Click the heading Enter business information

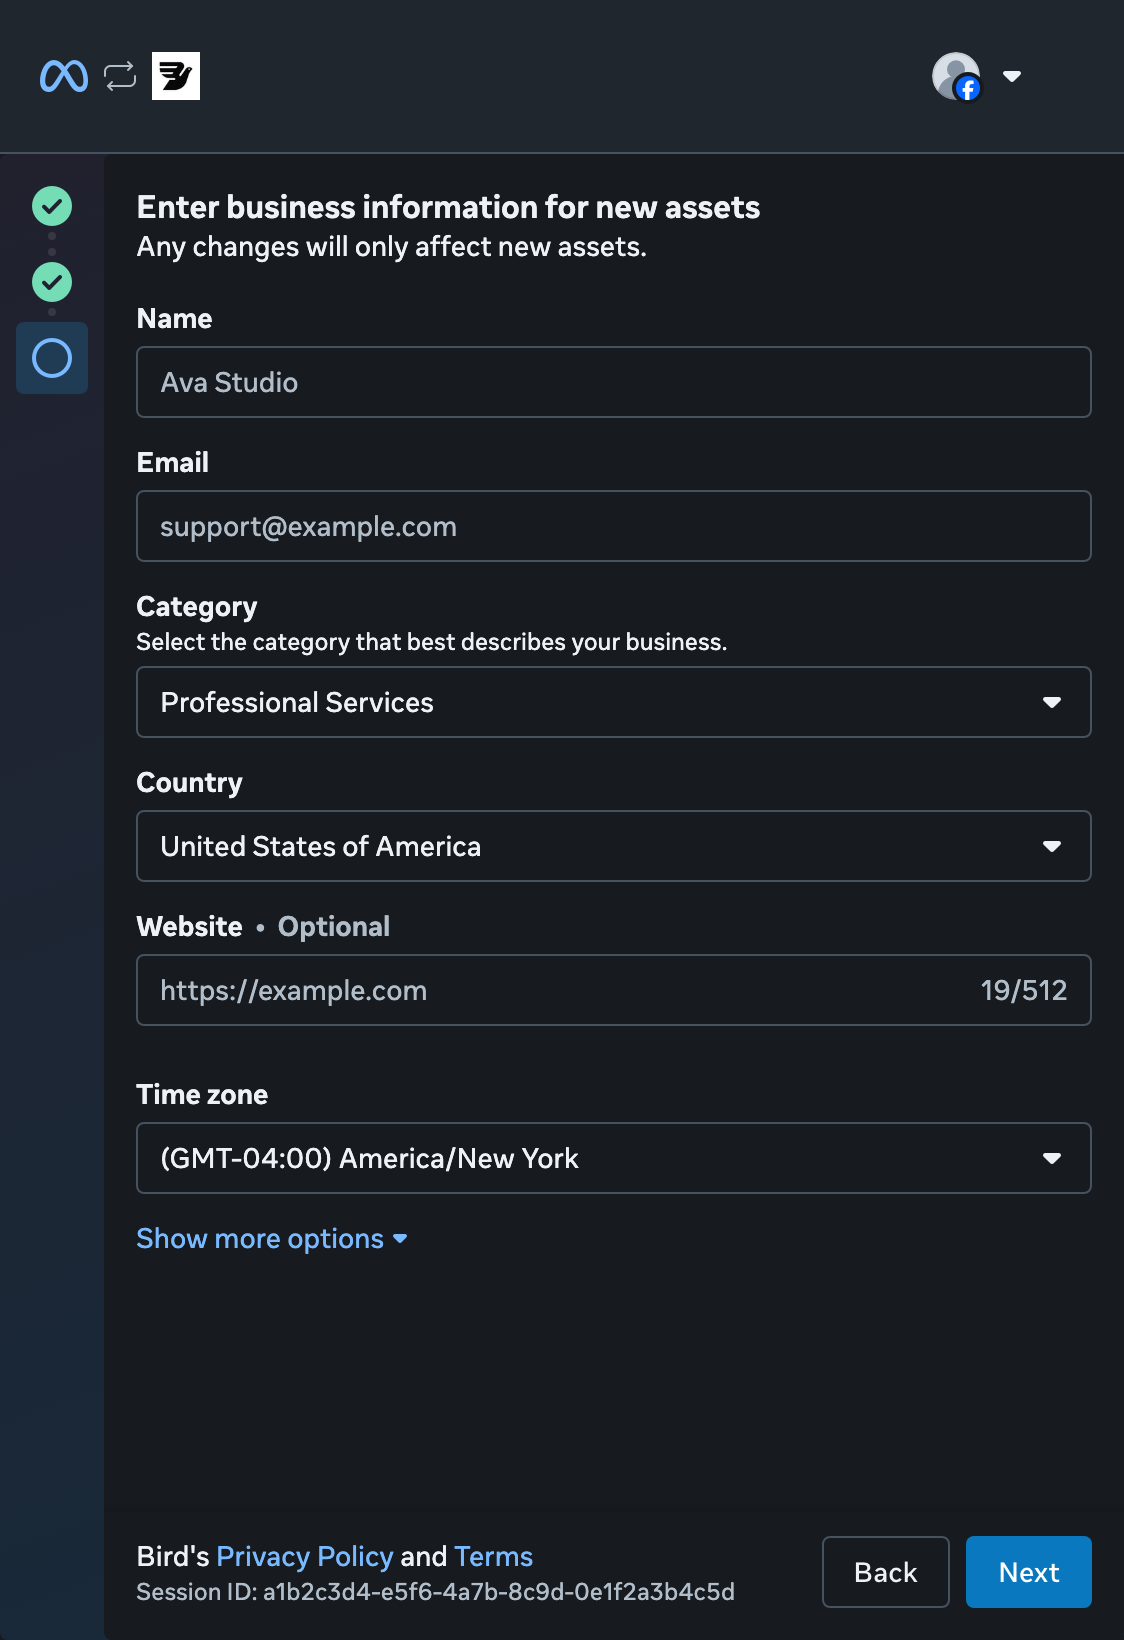tap(448, 207)
